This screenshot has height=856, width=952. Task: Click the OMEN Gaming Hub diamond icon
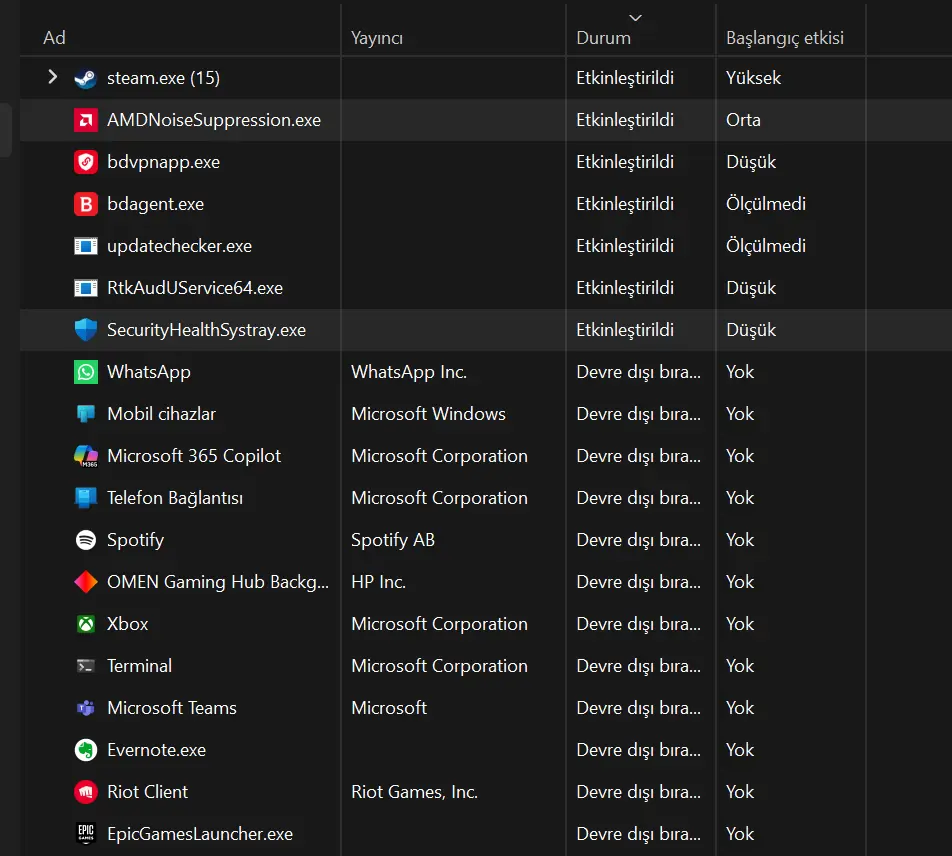[x=86, y=582]
